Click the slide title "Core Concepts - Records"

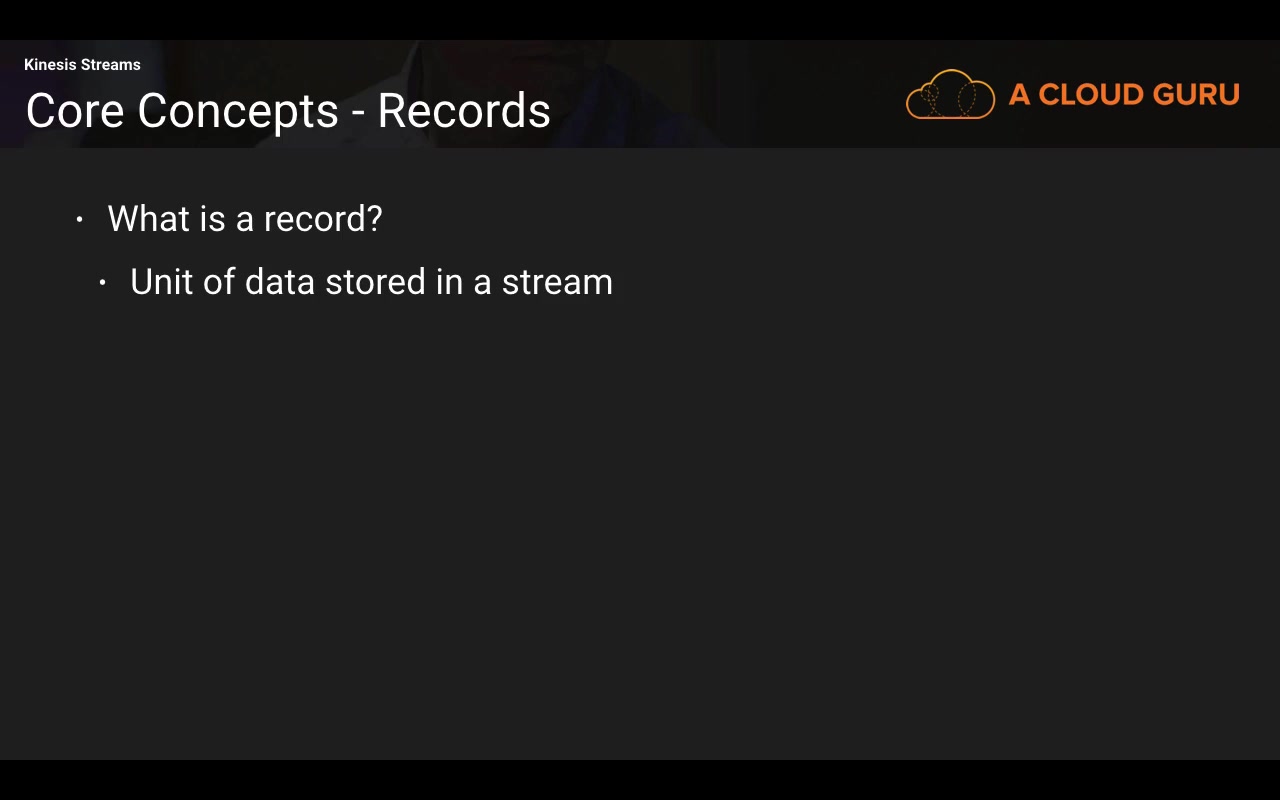(x=288, y=110)
